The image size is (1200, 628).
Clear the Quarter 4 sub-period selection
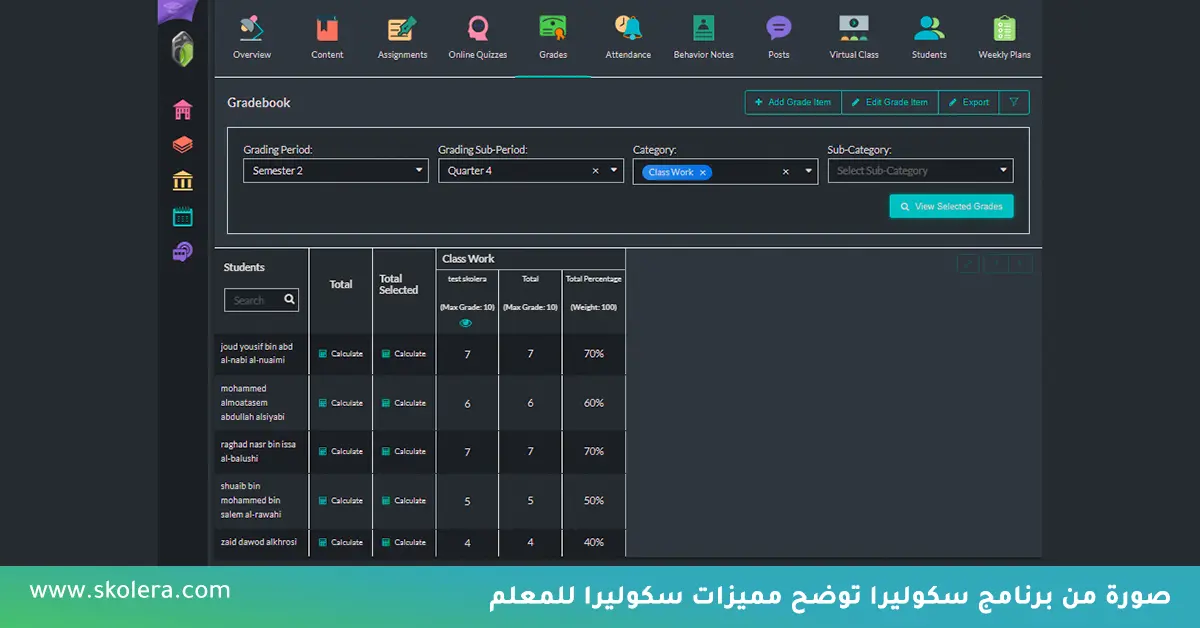[595, 171]
